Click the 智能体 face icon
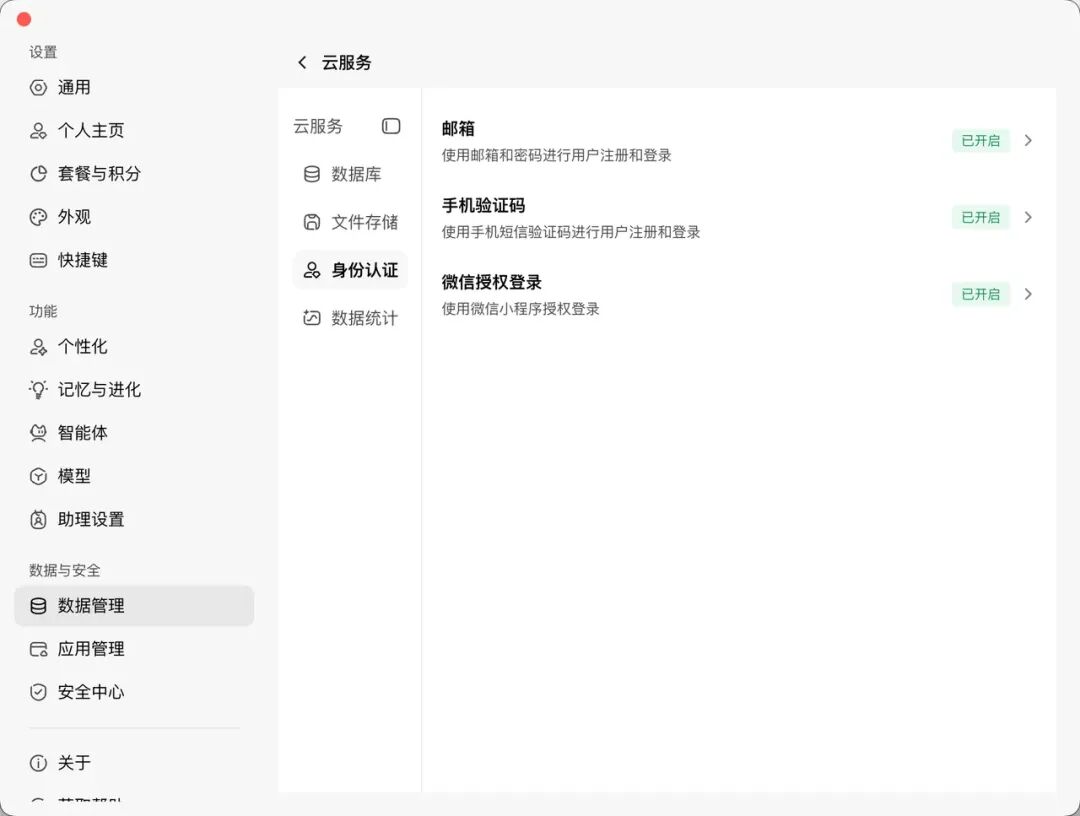1080x816 pixels. click(39, 433)
